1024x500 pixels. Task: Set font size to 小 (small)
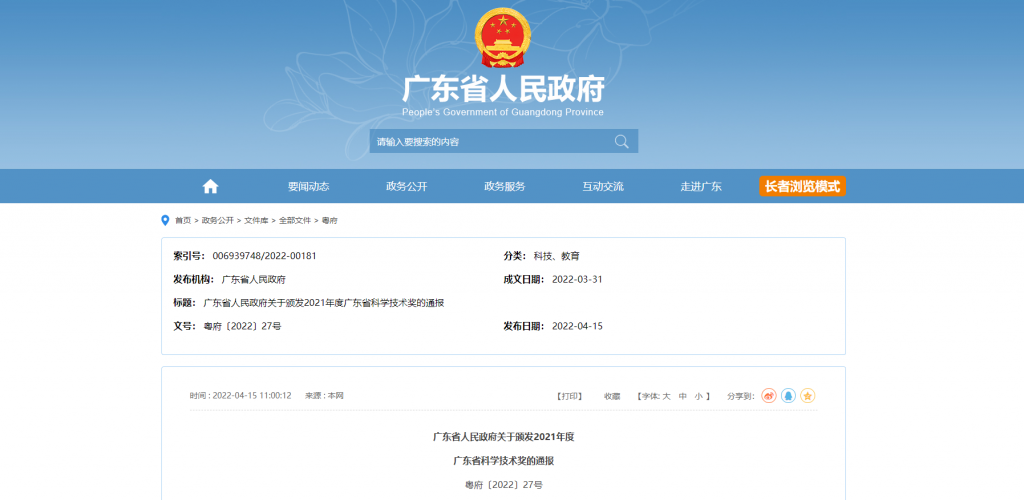tap(698, 396)
